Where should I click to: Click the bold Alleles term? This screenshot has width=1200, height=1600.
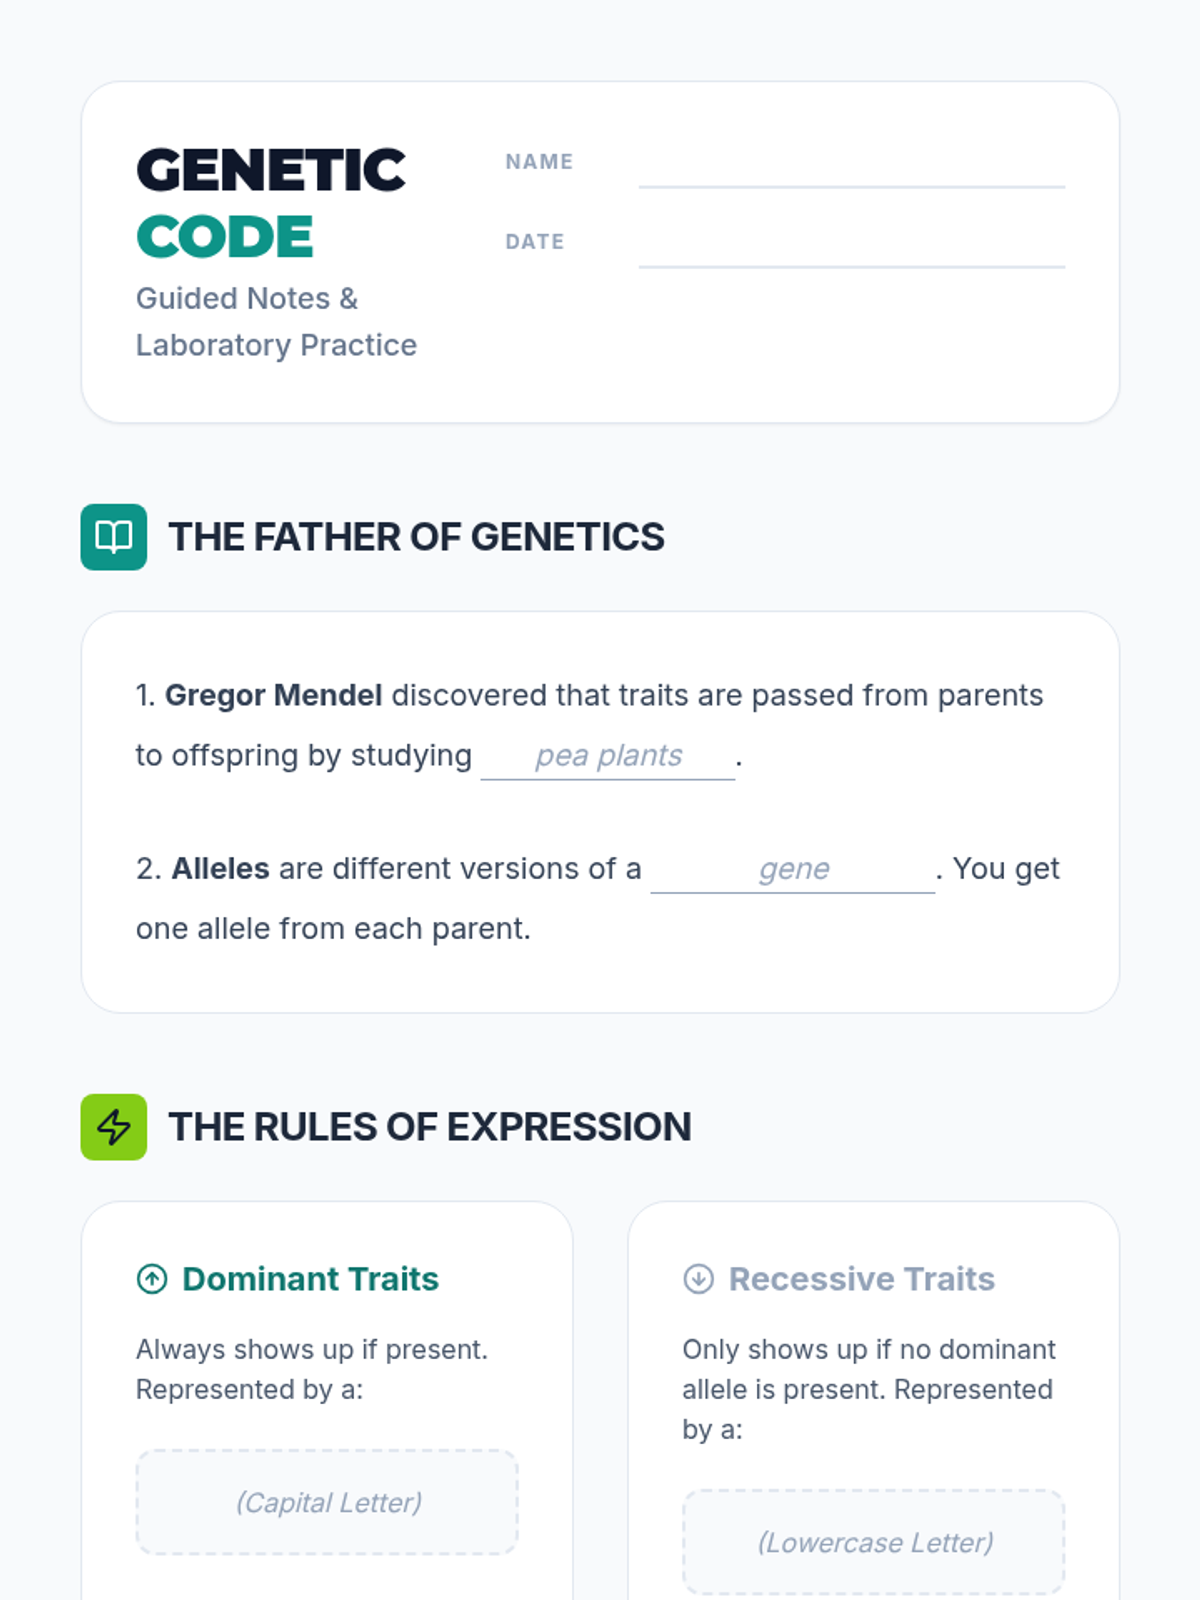point(220,868)
